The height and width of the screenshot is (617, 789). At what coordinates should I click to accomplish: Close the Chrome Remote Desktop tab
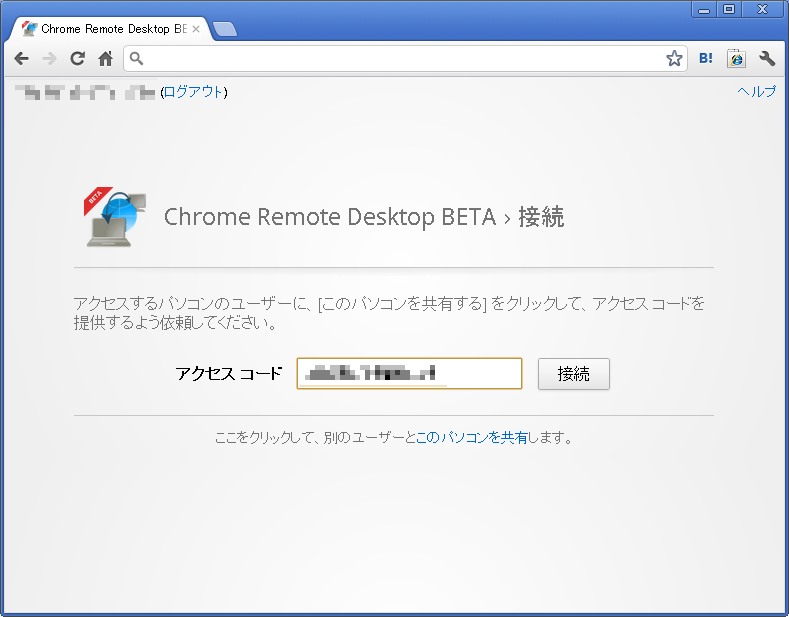coord(196,29)
